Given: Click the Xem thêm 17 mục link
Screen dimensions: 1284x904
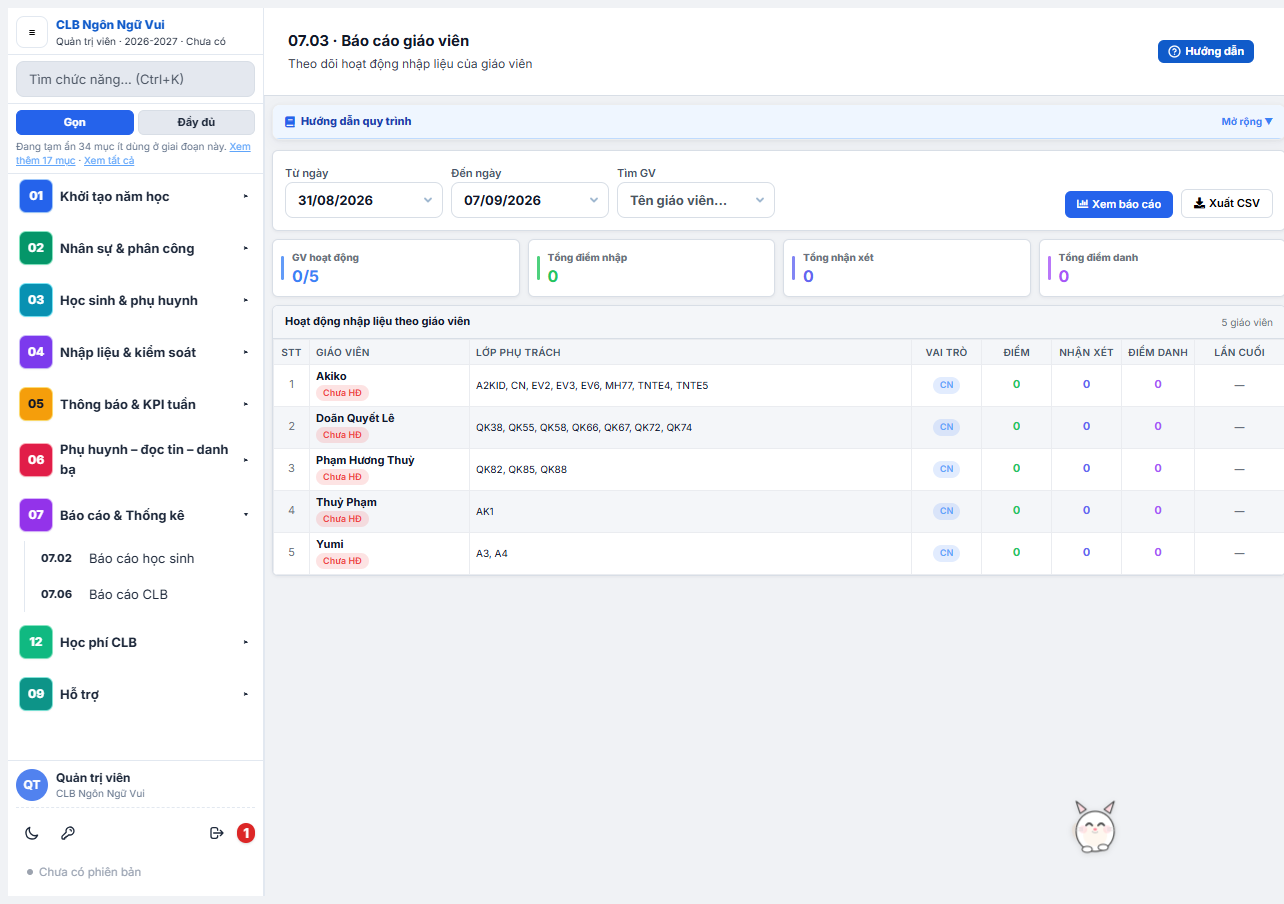Looking at the screenshot, I should pyautogui.click(x=133, y=153).
